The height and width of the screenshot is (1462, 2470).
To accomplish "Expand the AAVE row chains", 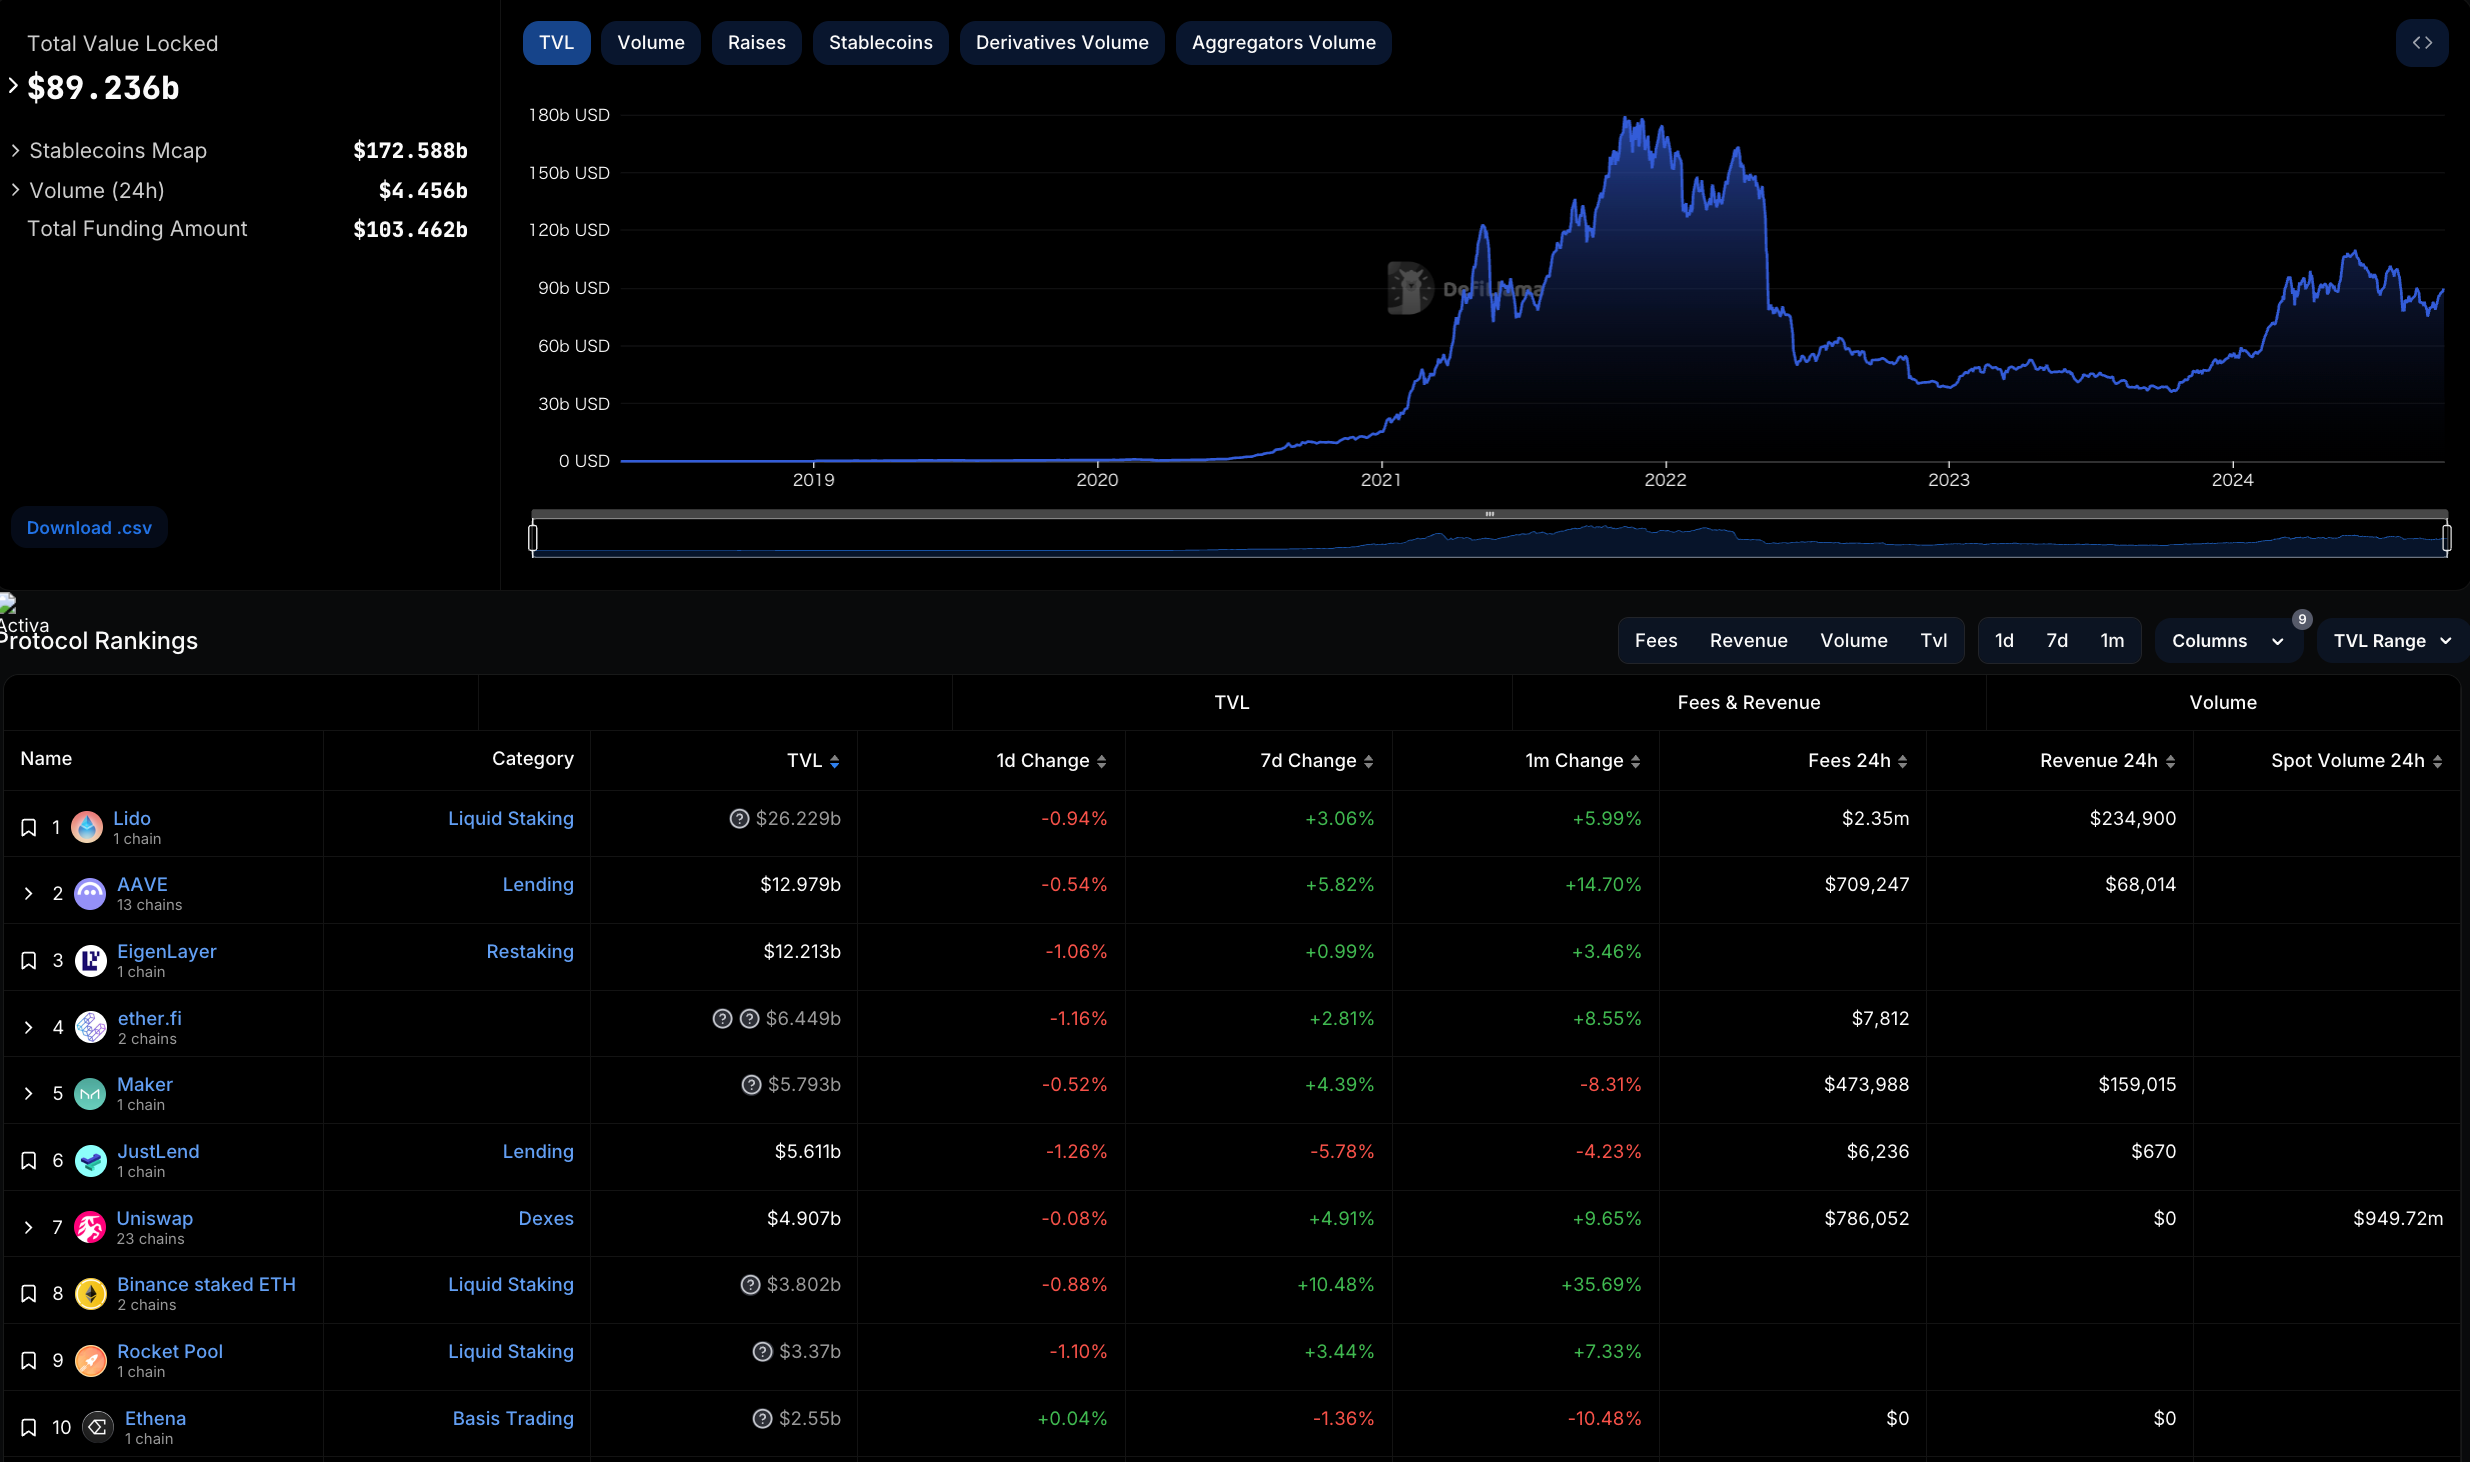I will coord(29,894).
